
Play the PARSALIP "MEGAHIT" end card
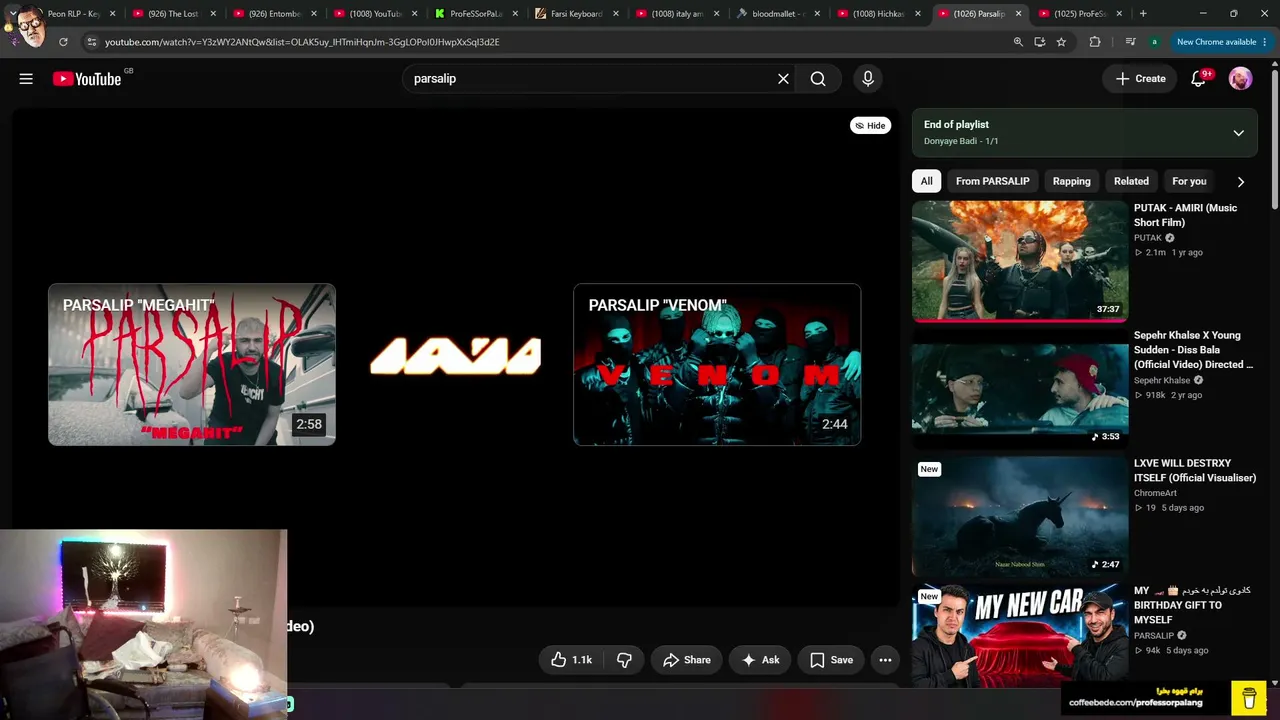pyautogui.click(x=192, y=364)
